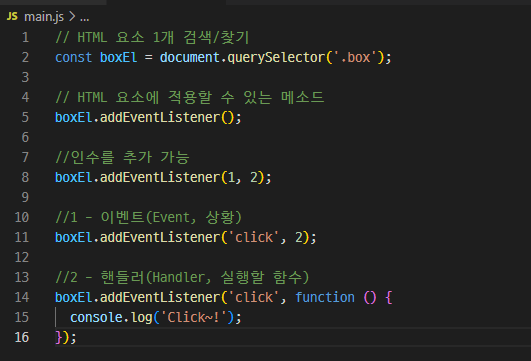
Task: Click line number 5 in gutter
Action: tap(25, 117)
